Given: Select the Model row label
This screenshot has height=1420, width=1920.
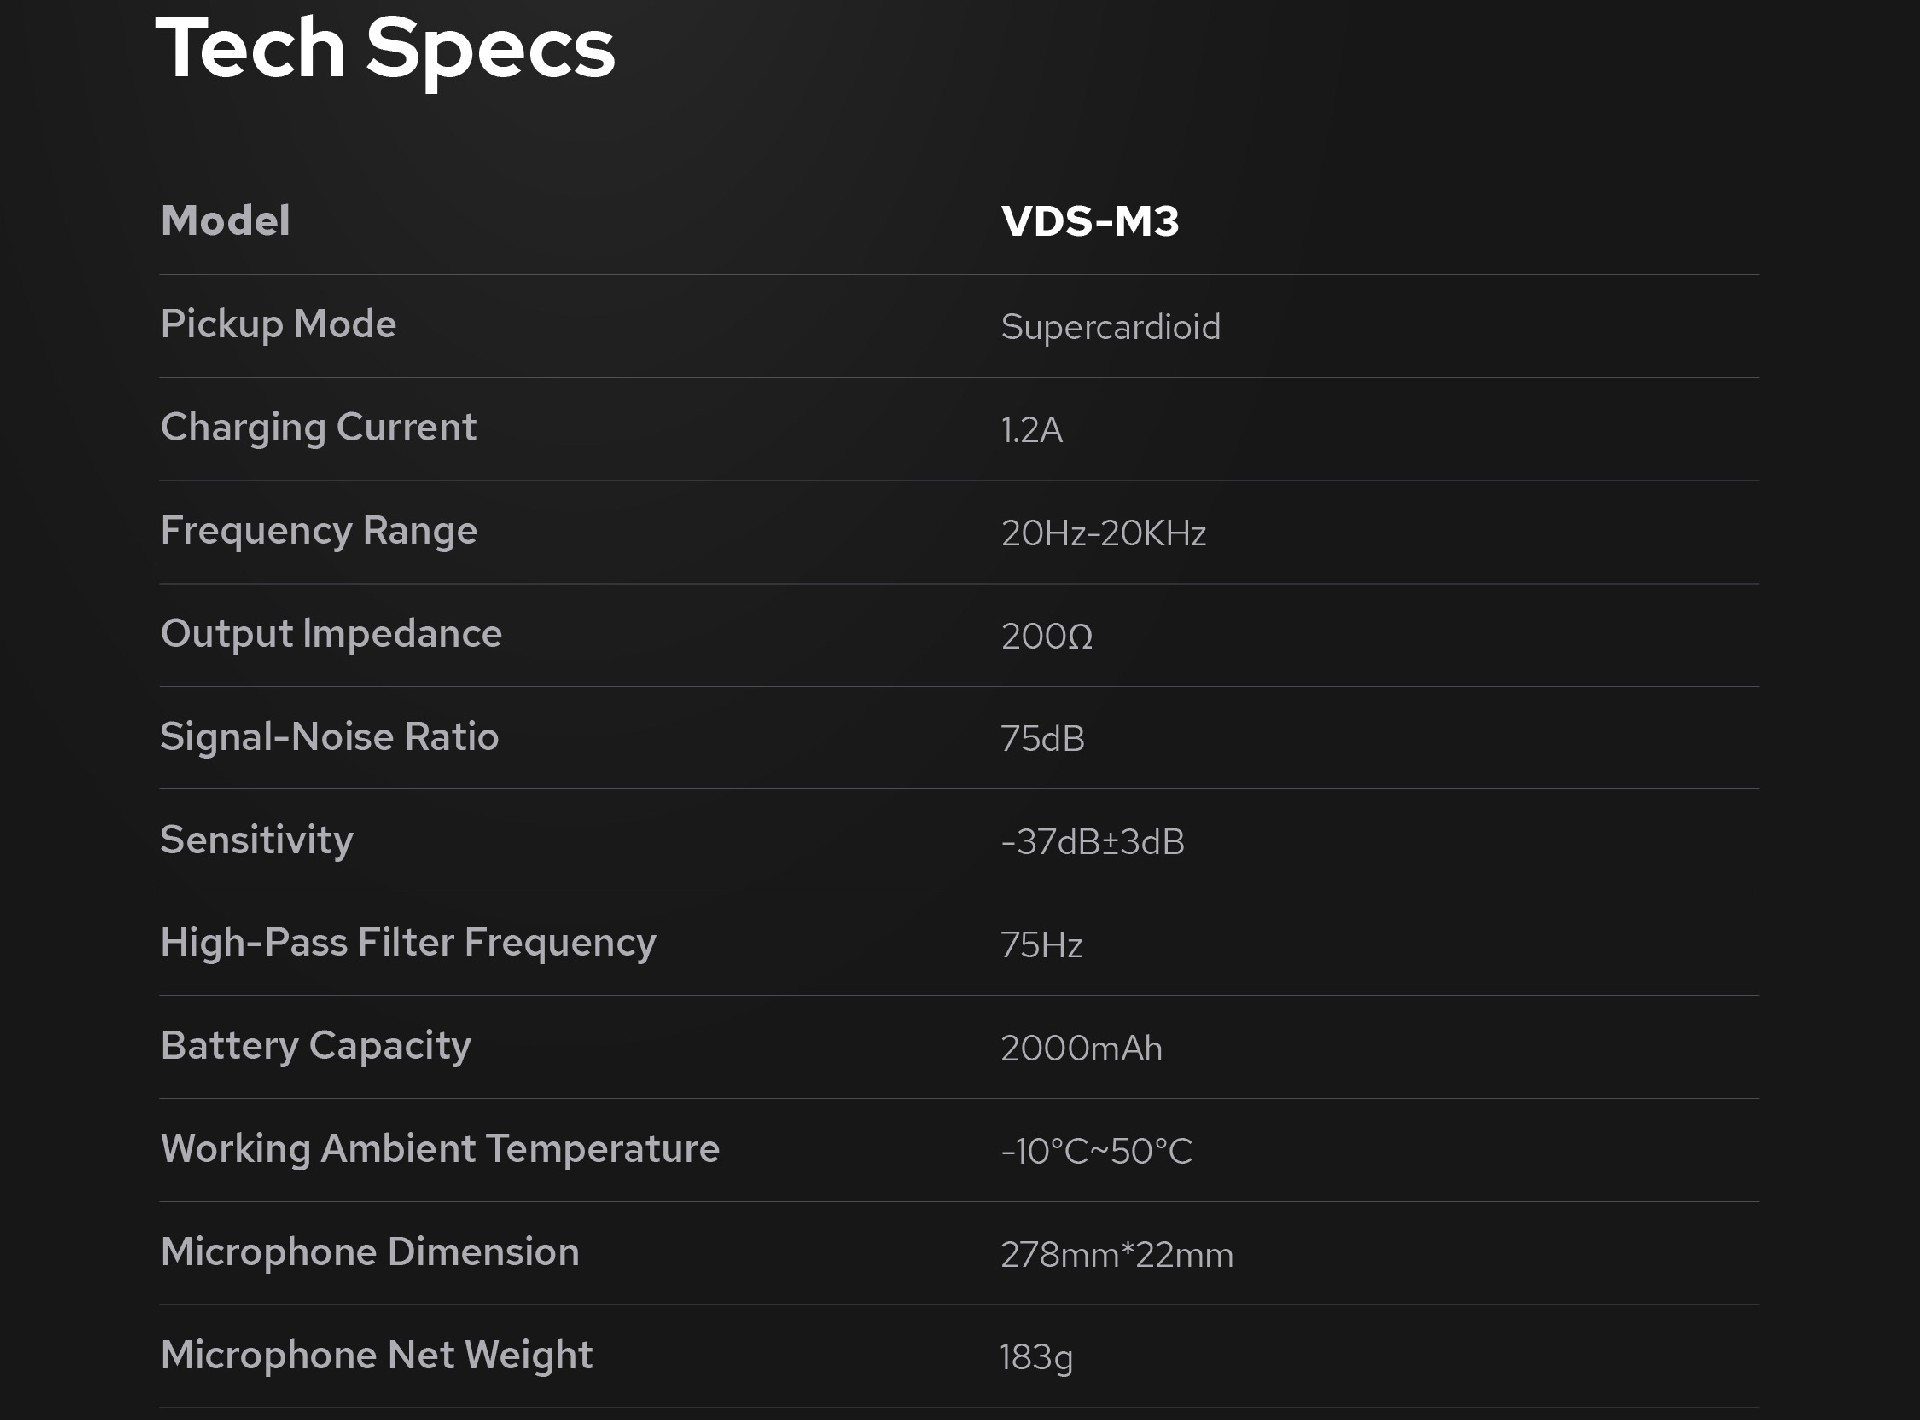Looking at the screenshot, I should coord(225,221).
